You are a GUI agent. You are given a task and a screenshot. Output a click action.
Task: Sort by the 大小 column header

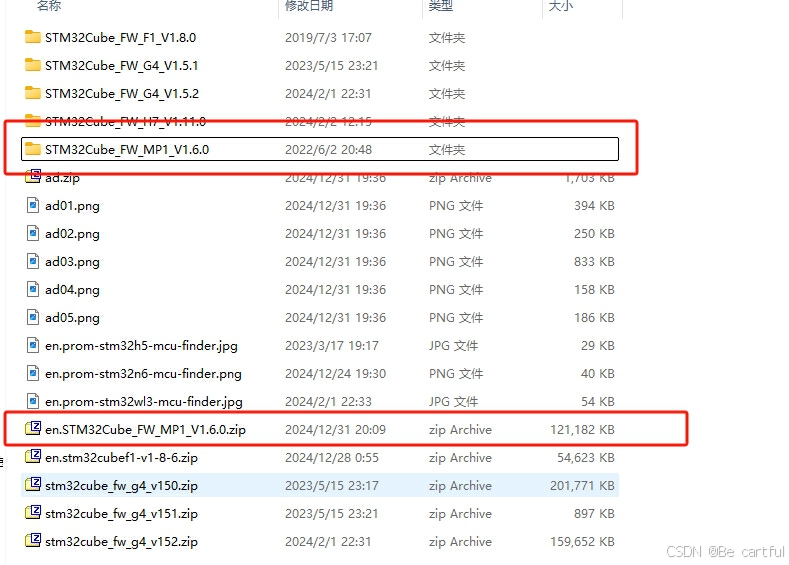561,6
